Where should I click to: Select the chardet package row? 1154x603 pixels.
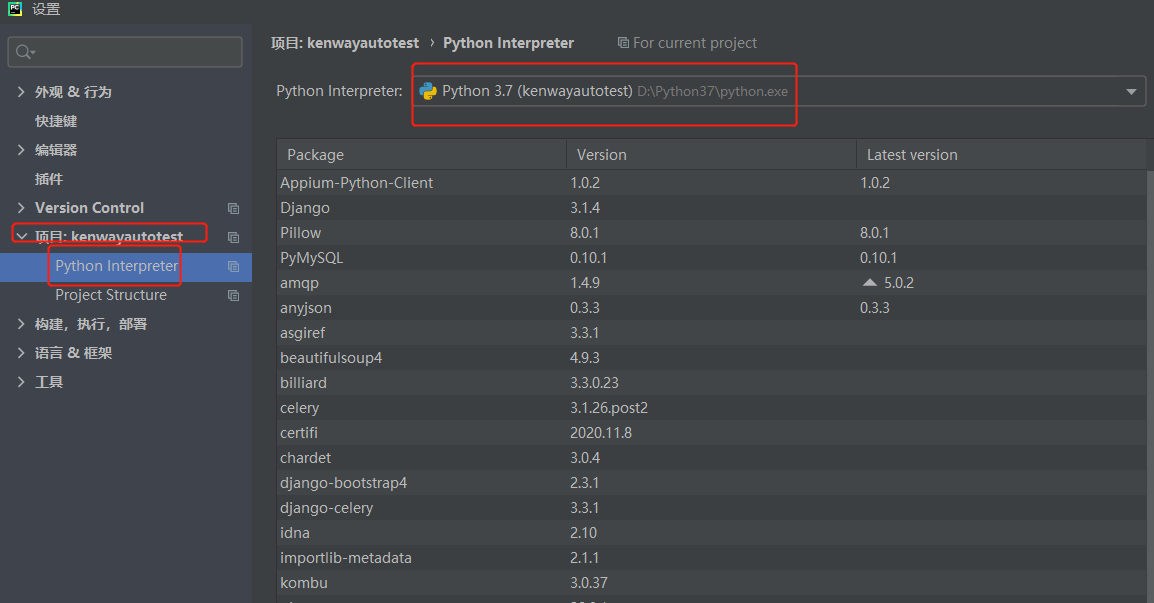[x=712, y=458]
